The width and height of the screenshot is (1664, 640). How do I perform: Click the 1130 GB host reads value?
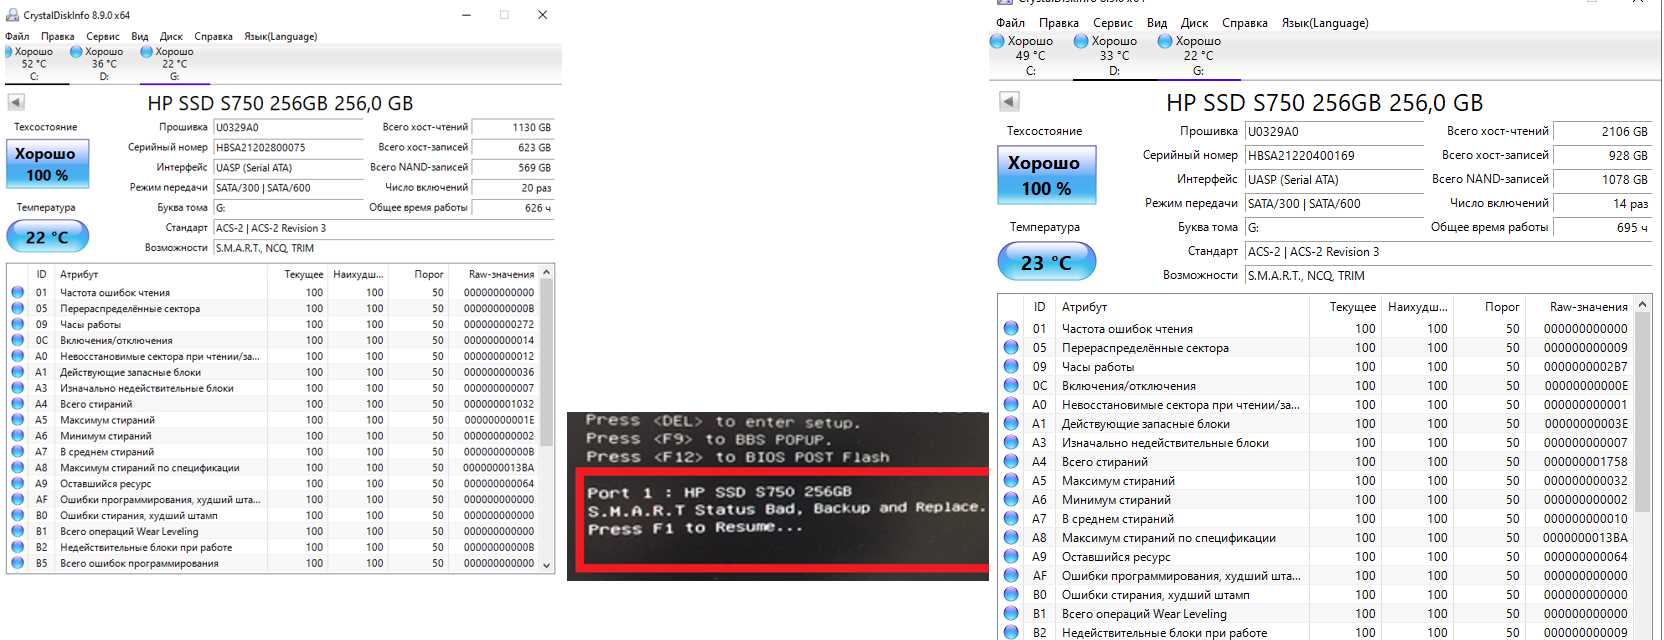513,127
